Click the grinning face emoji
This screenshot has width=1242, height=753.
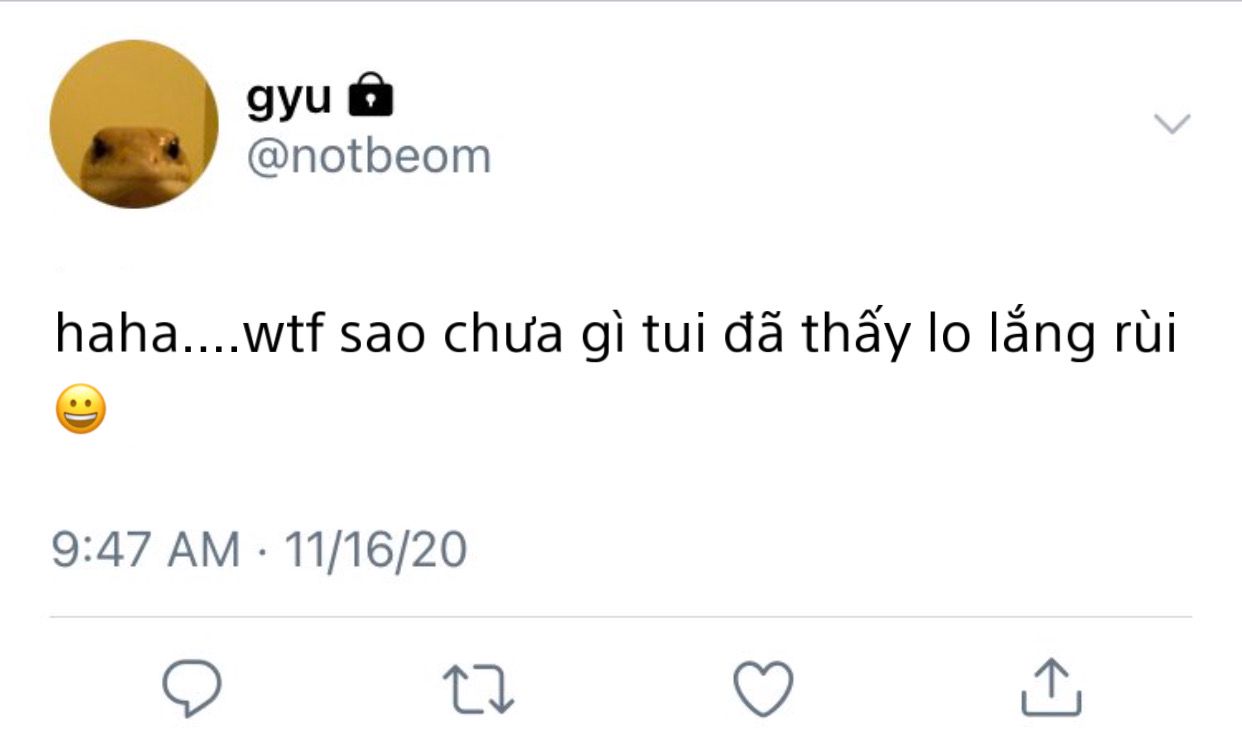pos(81,410)
